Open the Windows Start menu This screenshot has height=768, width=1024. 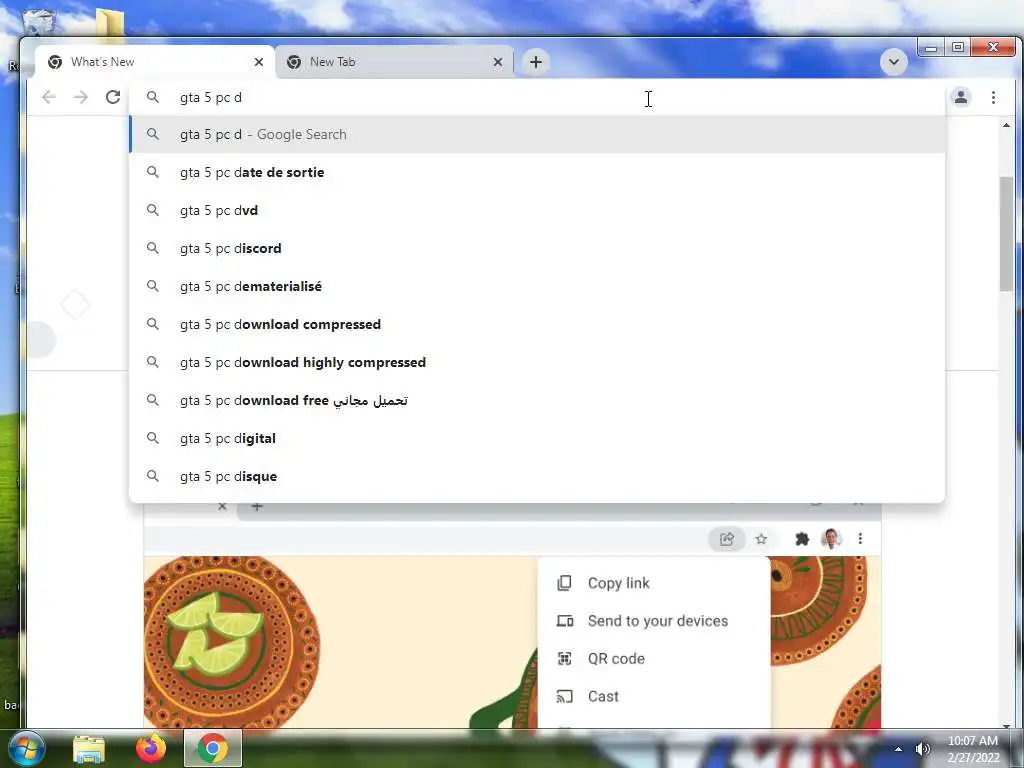point(26,748)
